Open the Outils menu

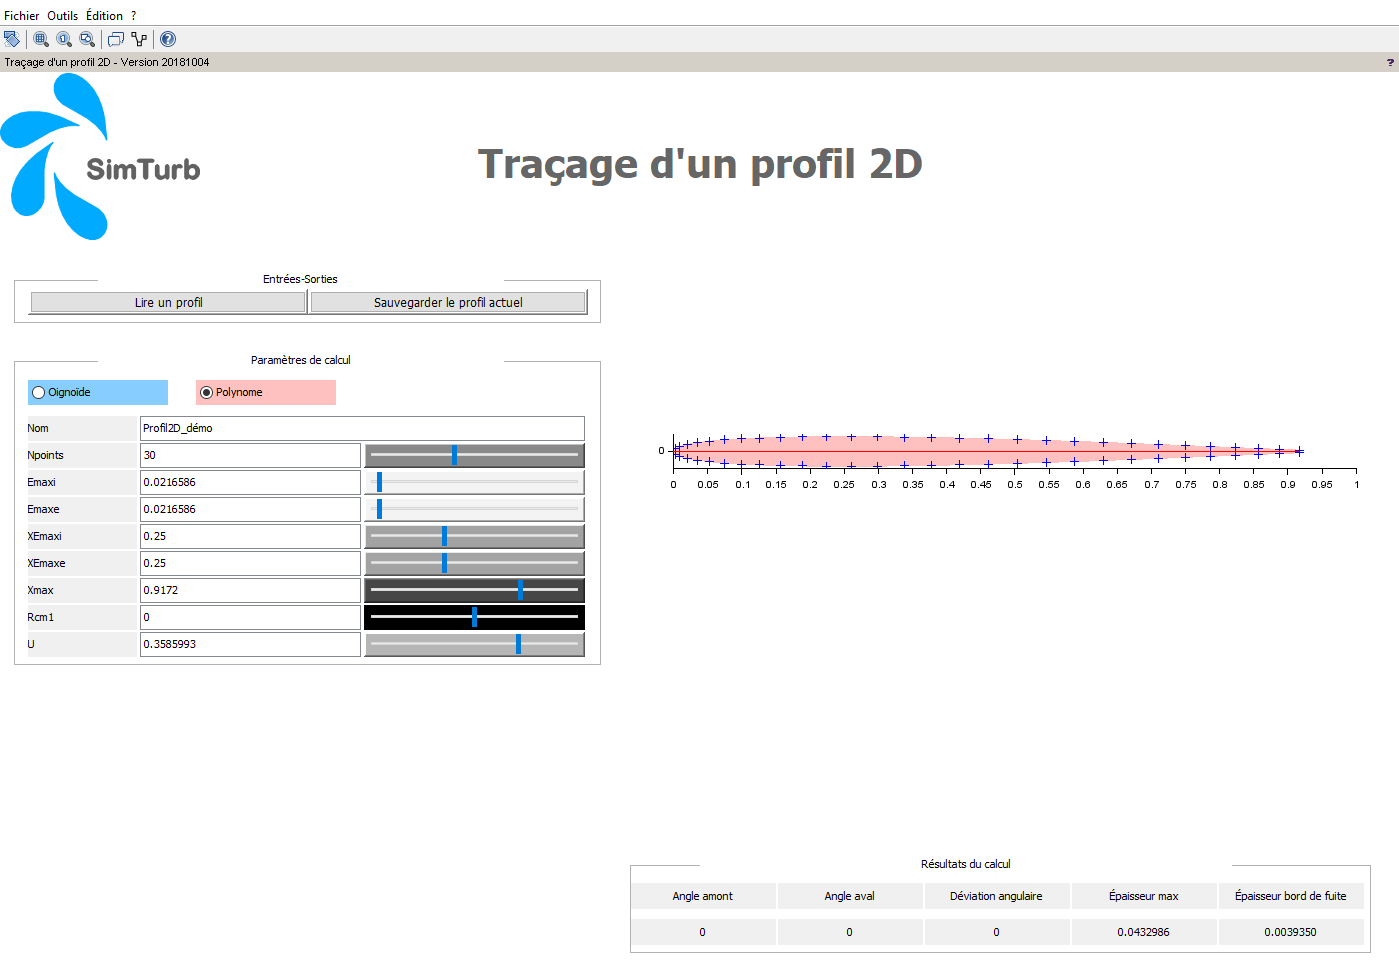click(x=62, y=16)
